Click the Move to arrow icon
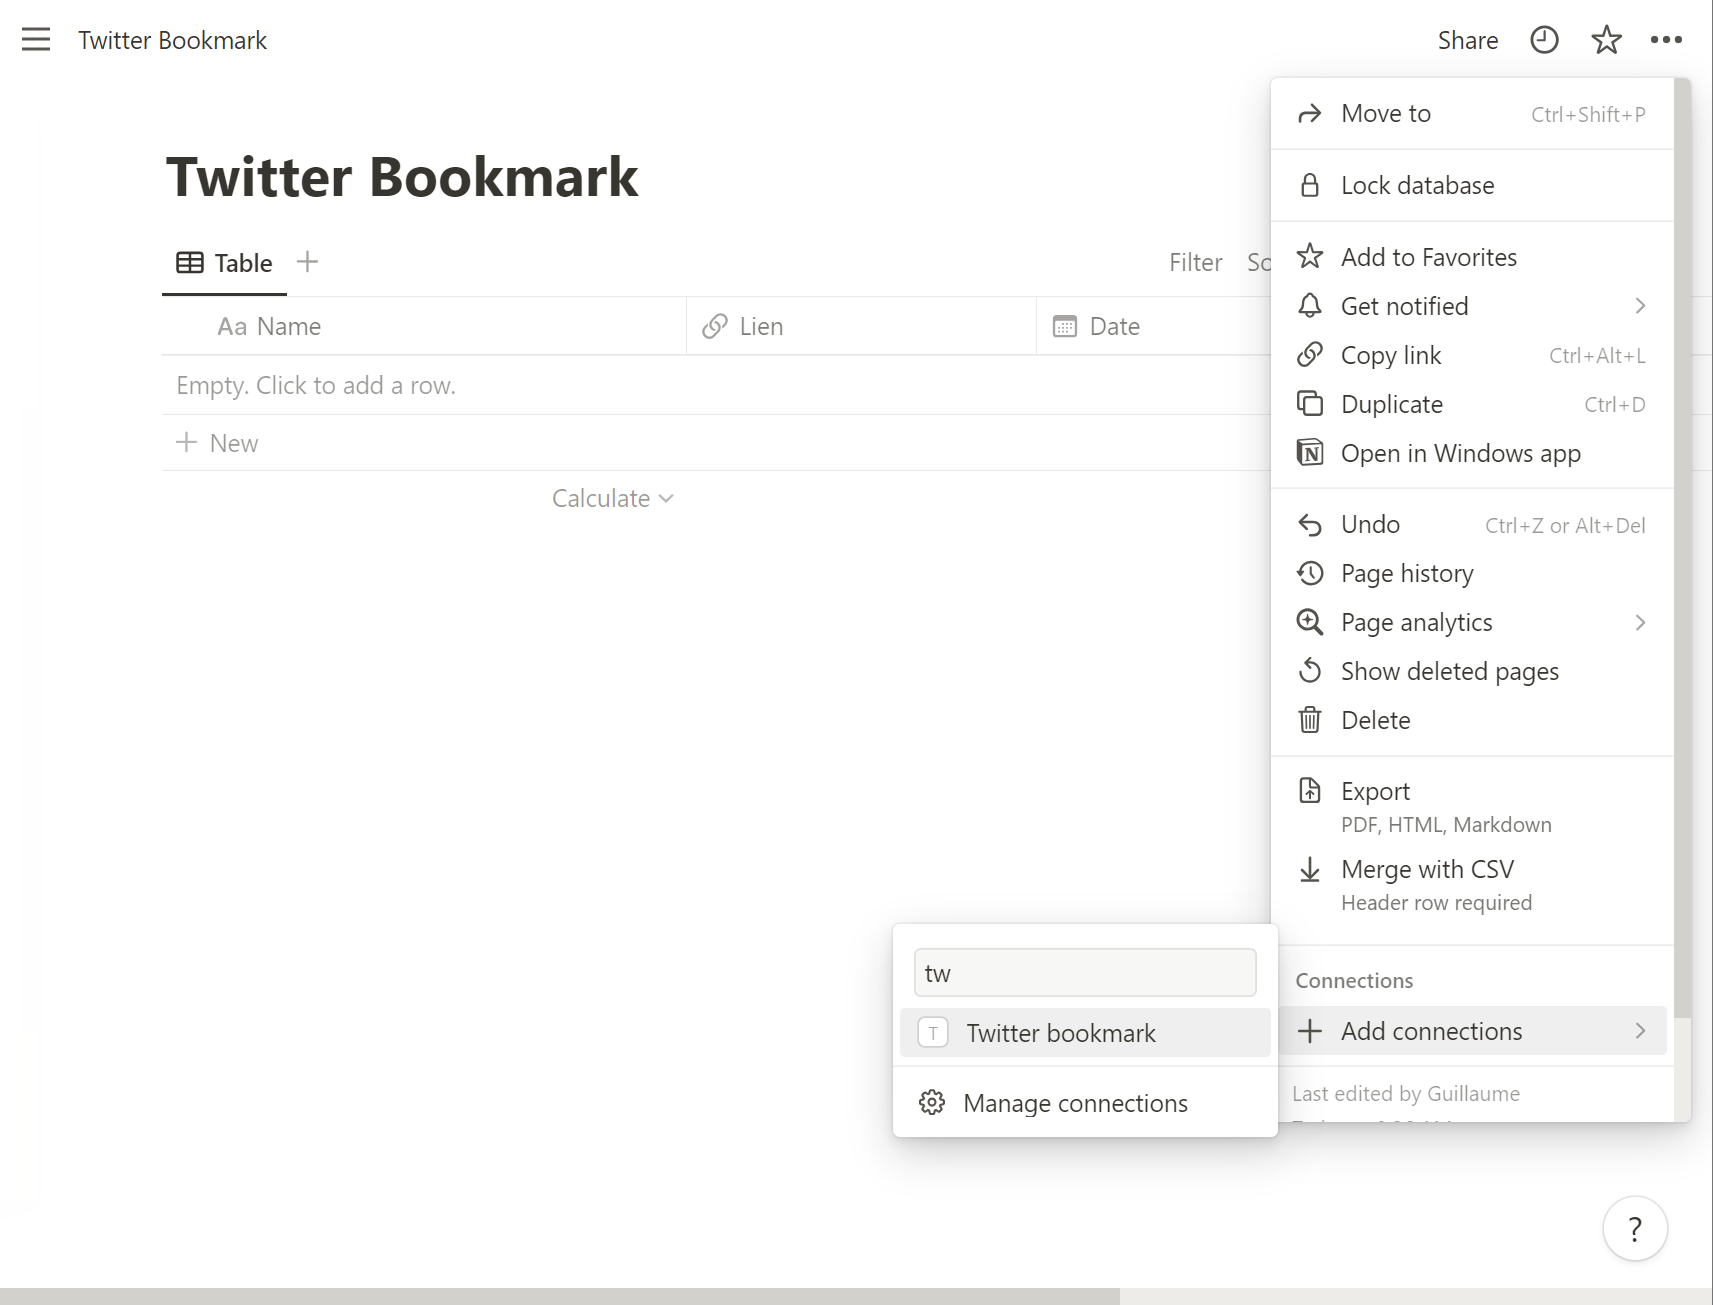The image size is (1713, 1305). coord(1310,114)
